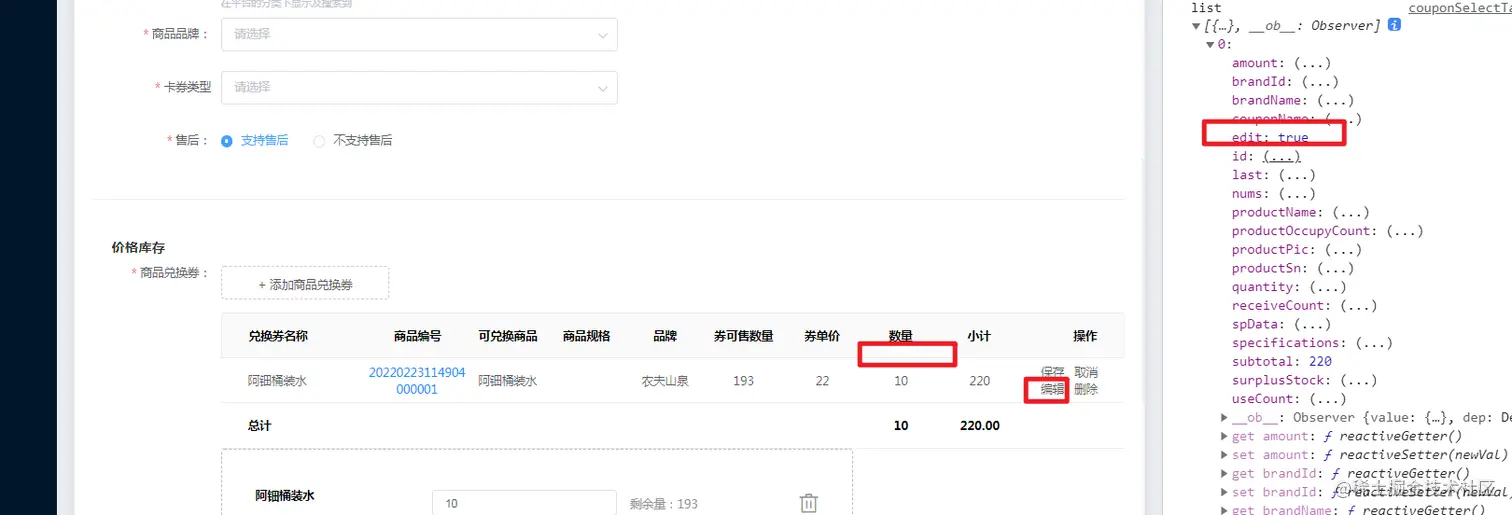
Task: Click 编辑 in the operations column
Action: click(1052, 389)
